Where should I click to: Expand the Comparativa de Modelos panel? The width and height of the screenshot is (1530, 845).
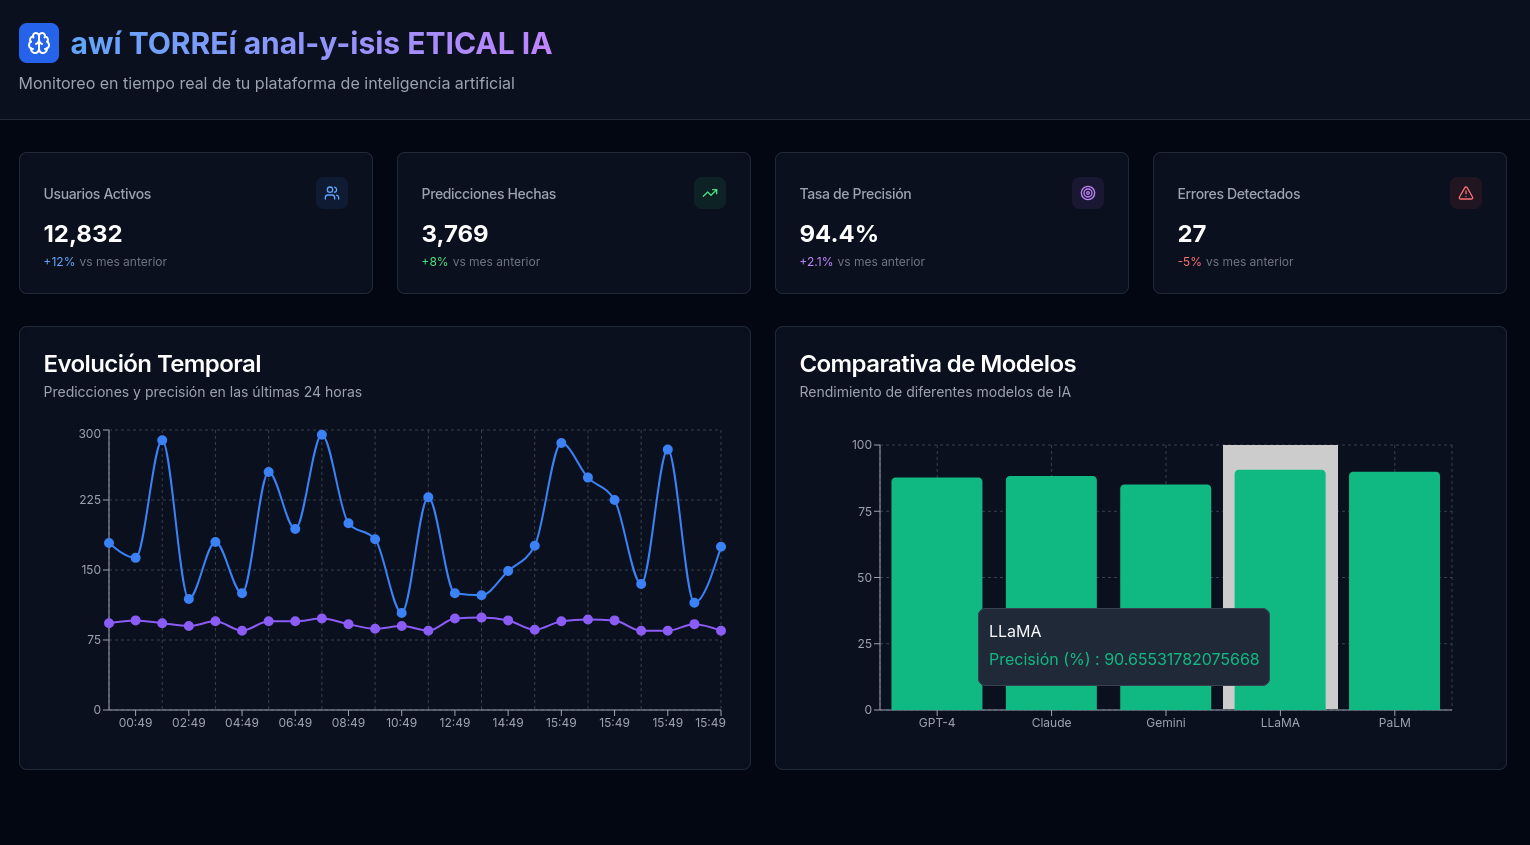point(938,364)
